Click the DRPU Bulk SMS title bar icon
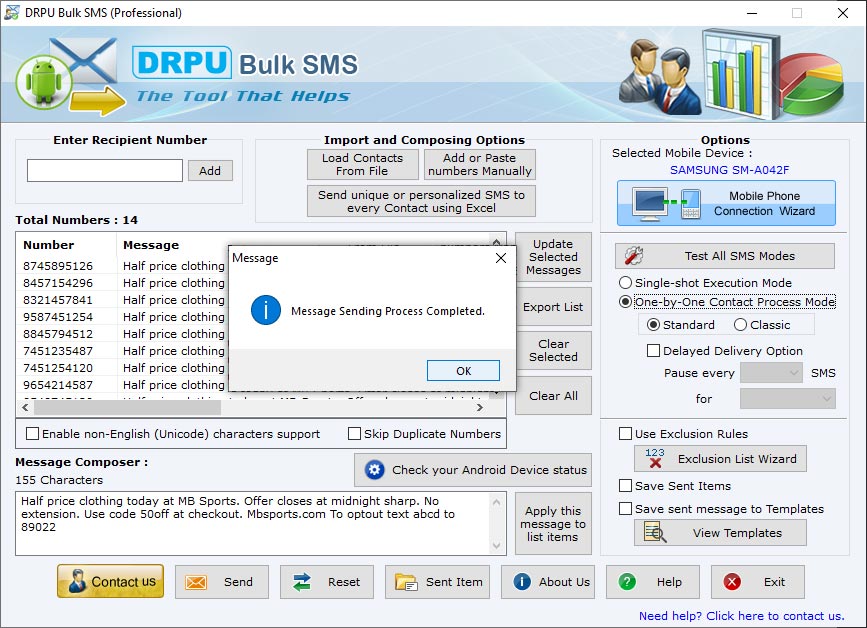Viewport: 867px width, 628px height. (x=11, y=12)
